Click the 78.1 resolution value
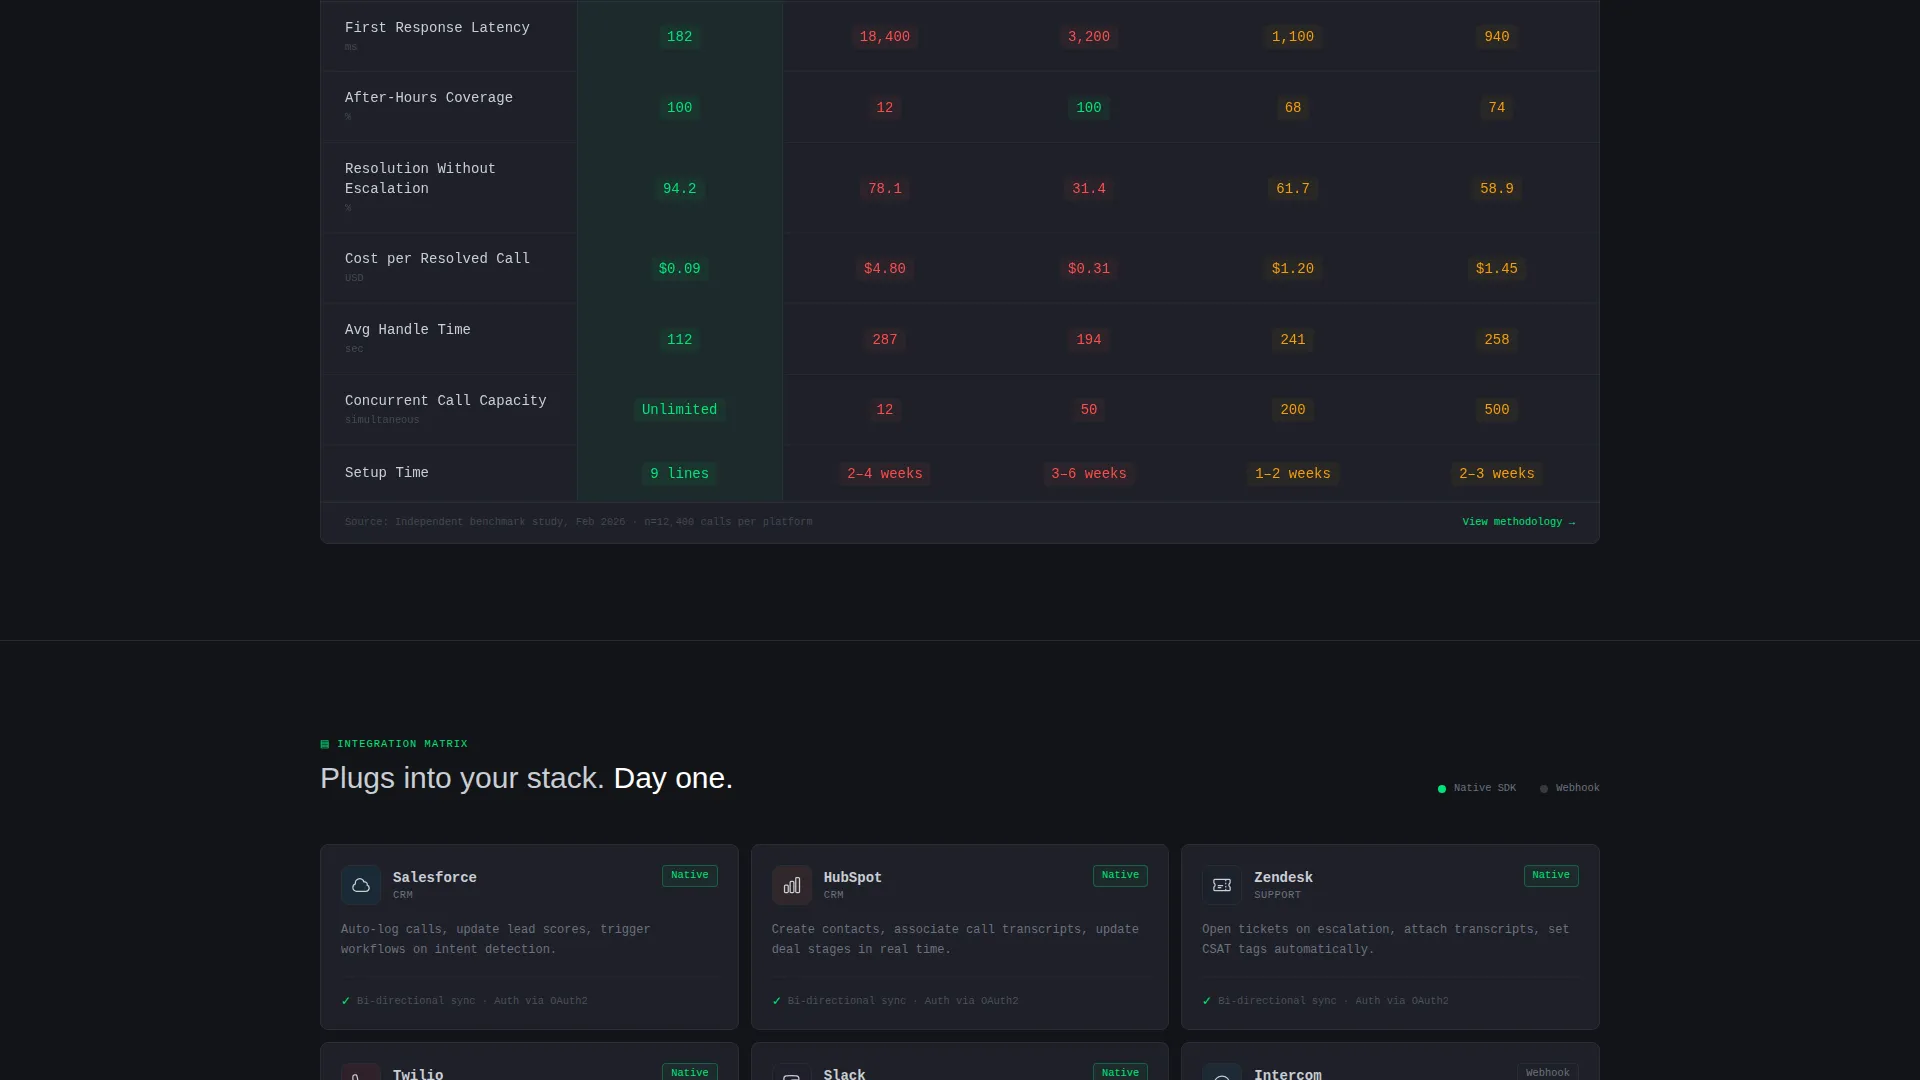The height and width of the screenshot is (1080, 1920). [885, 189]
